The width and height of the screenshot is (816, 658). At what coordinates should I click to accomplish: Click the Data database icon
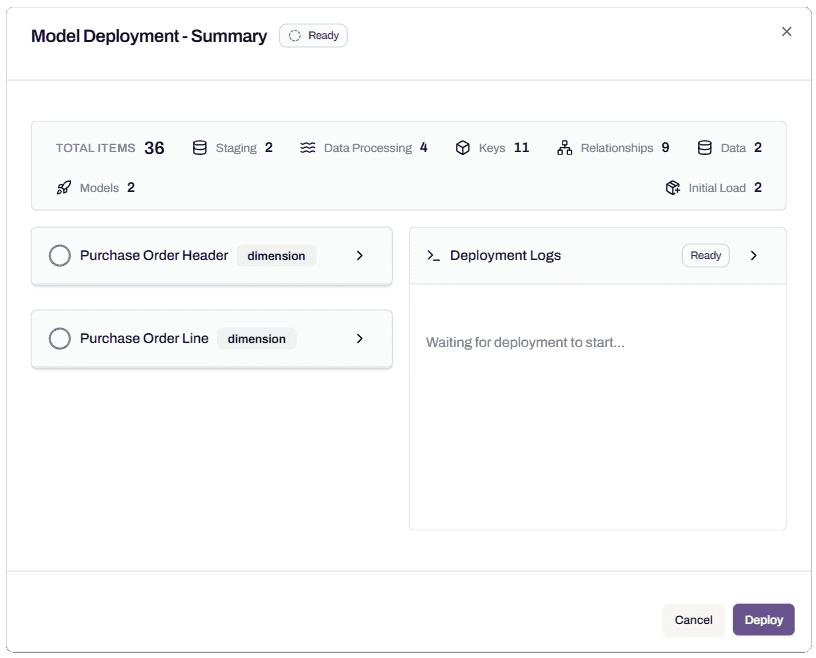pyautogui.click(x=705, y=148)
